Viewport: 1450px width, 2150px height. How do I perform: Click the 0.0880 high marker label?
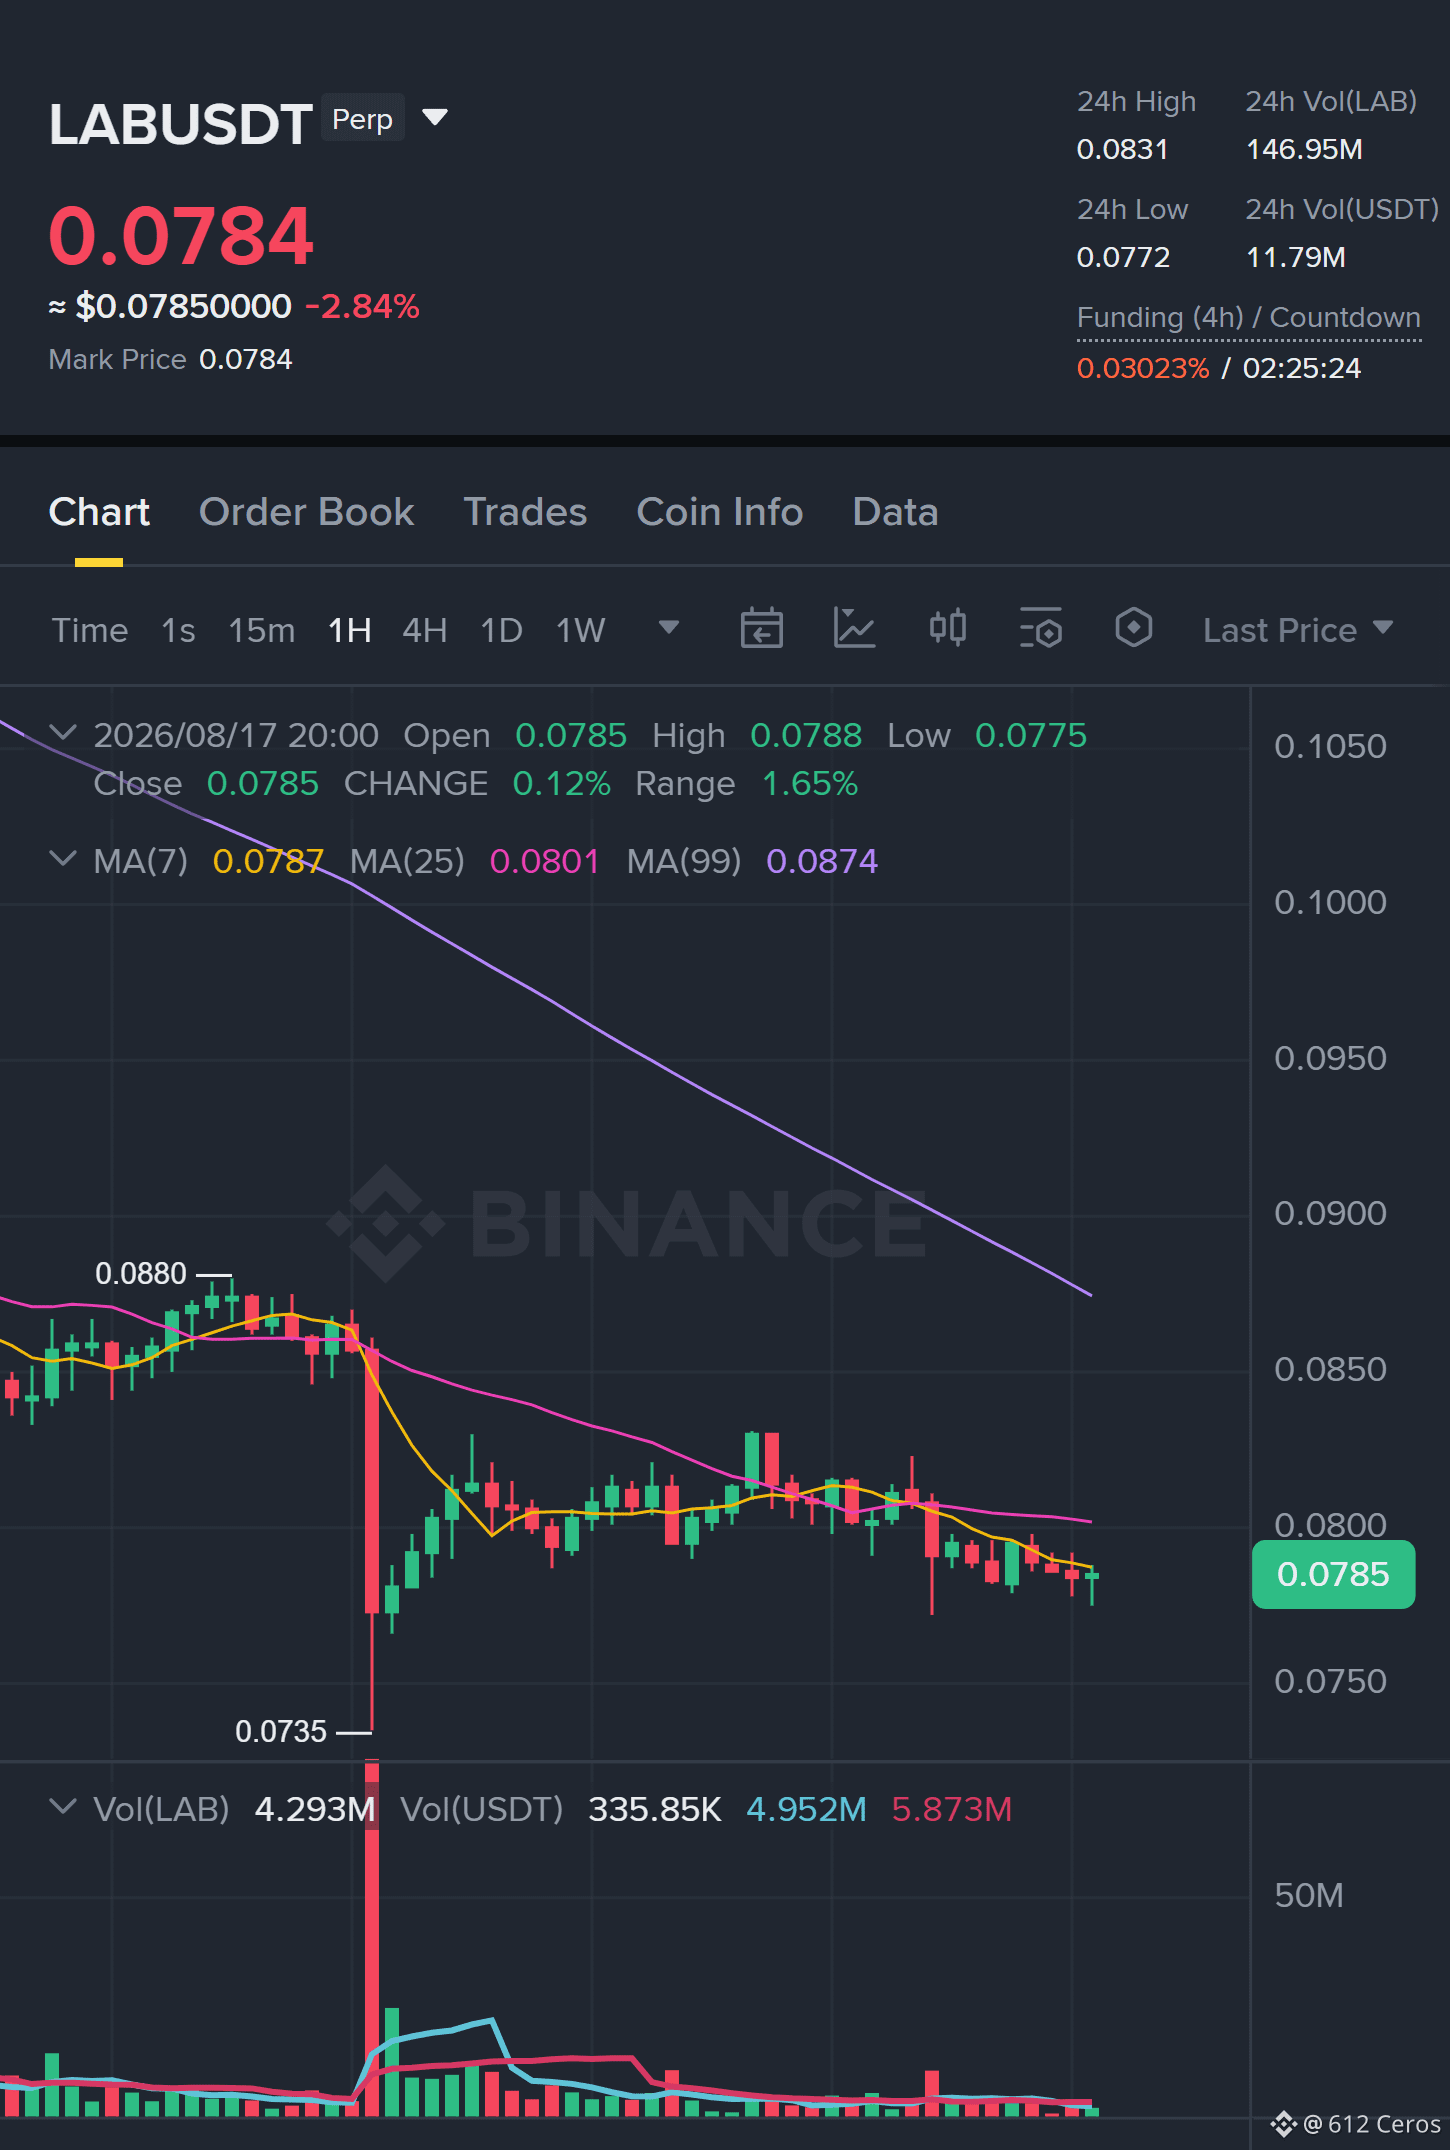pyautogui.click(x=141, y=1274)
